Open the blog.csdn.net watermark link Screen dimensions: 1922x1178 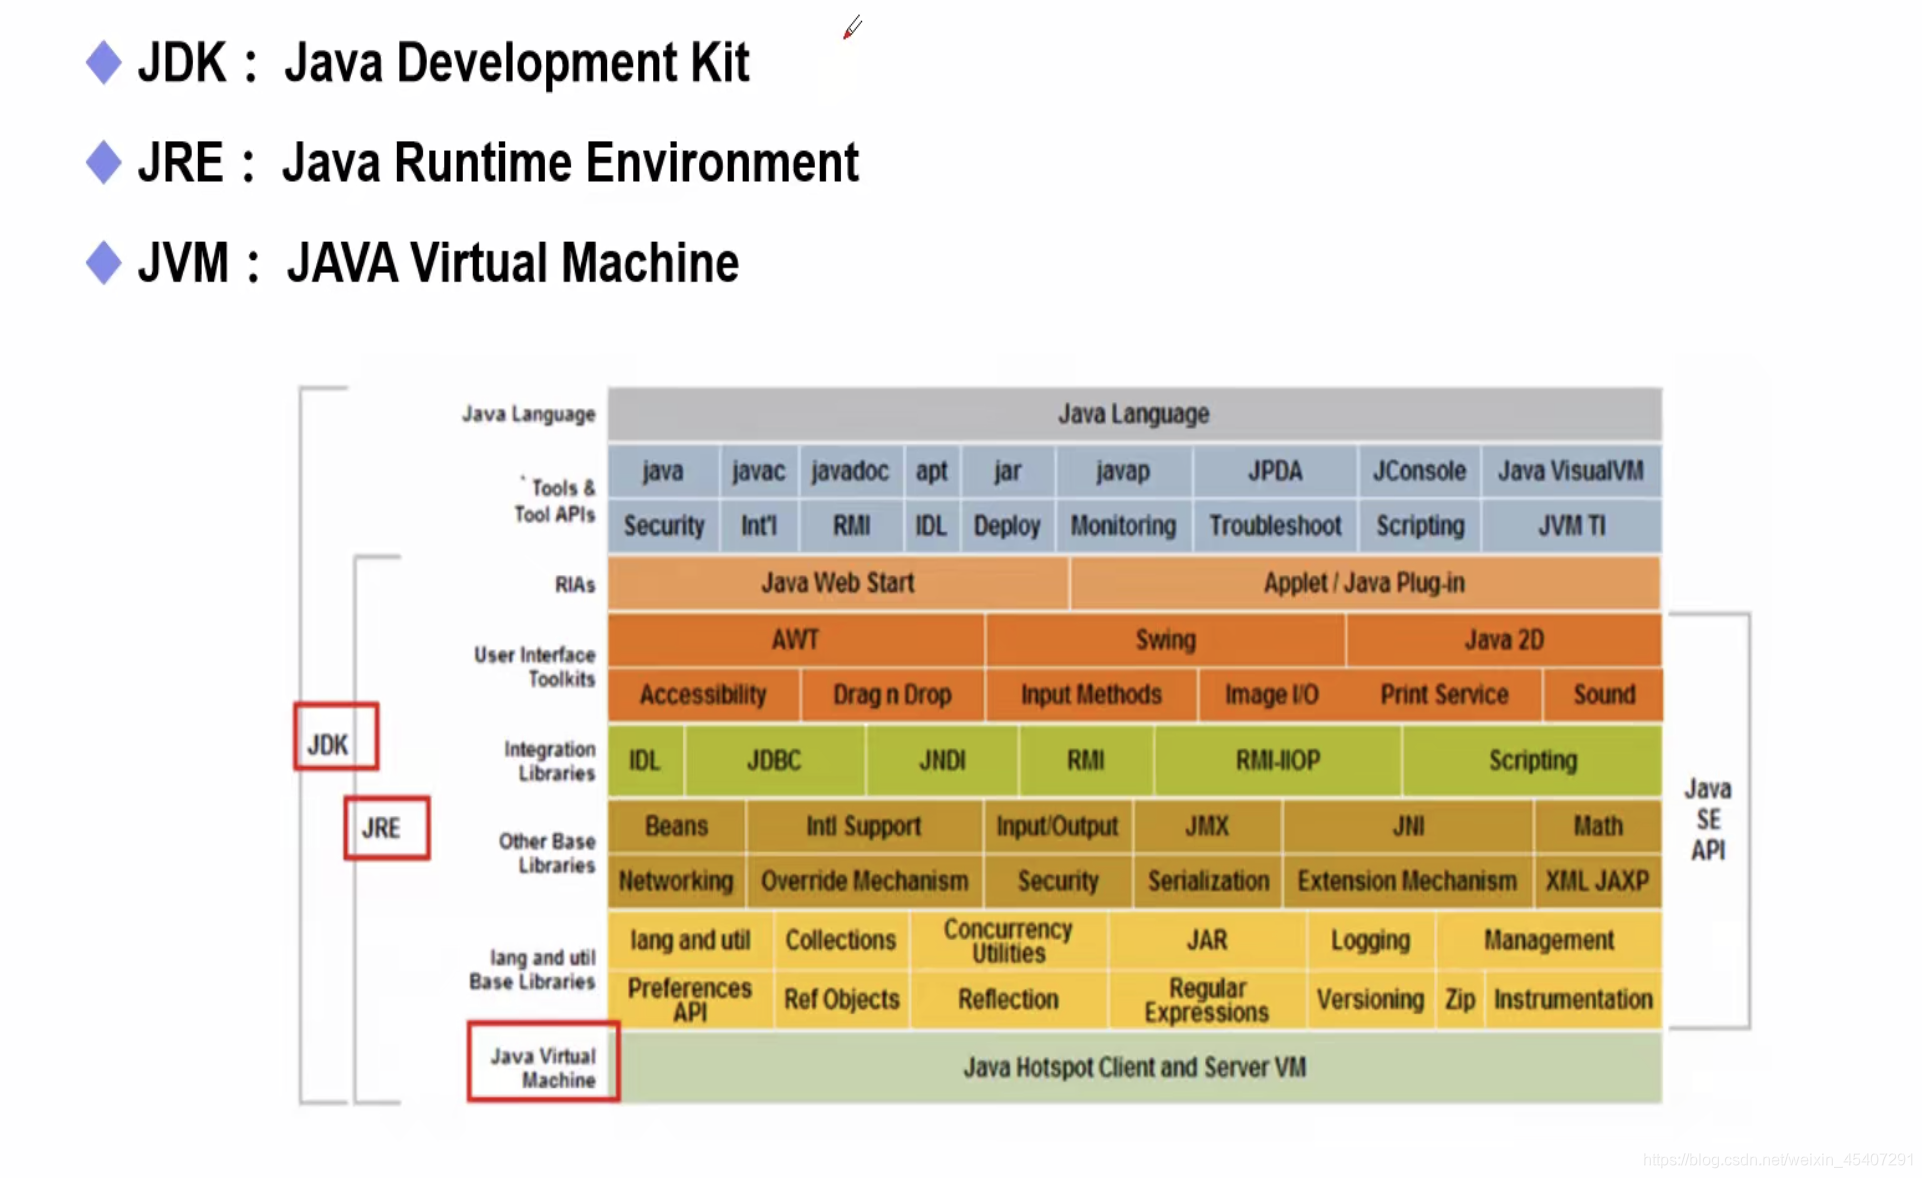click(x=1776, y=1160)
